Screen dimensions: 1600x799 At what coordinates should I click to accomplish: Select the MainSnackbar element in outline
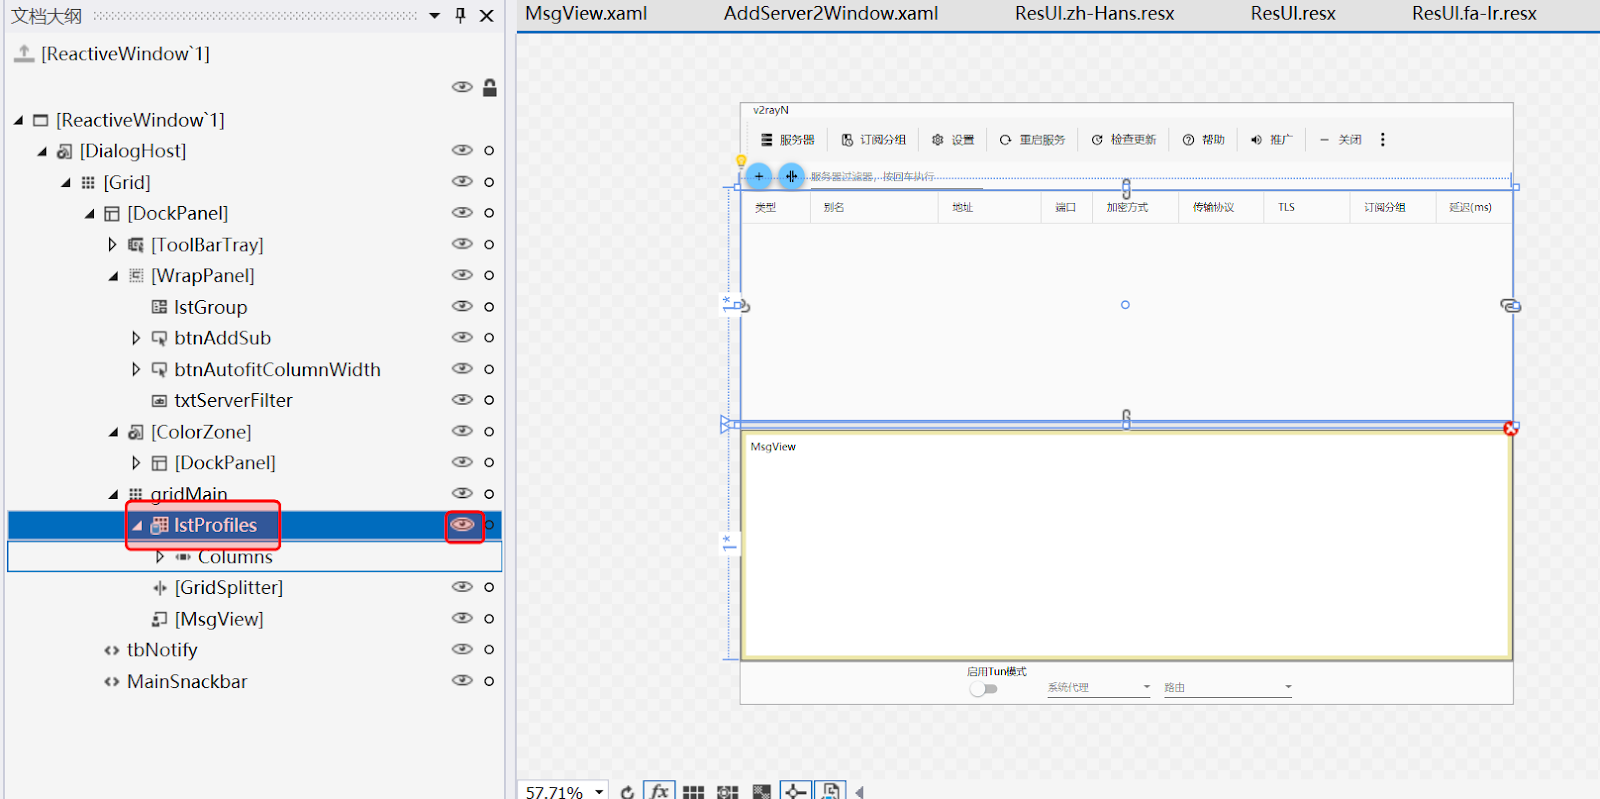coord(186,681)
